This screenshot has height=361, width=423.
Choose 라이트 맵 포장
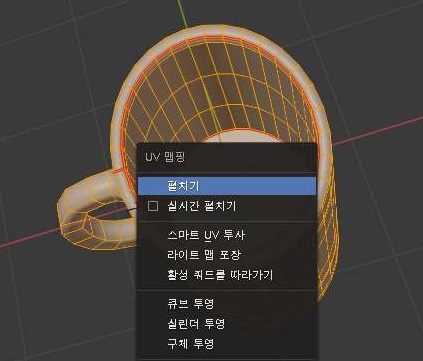click(204, 255)
